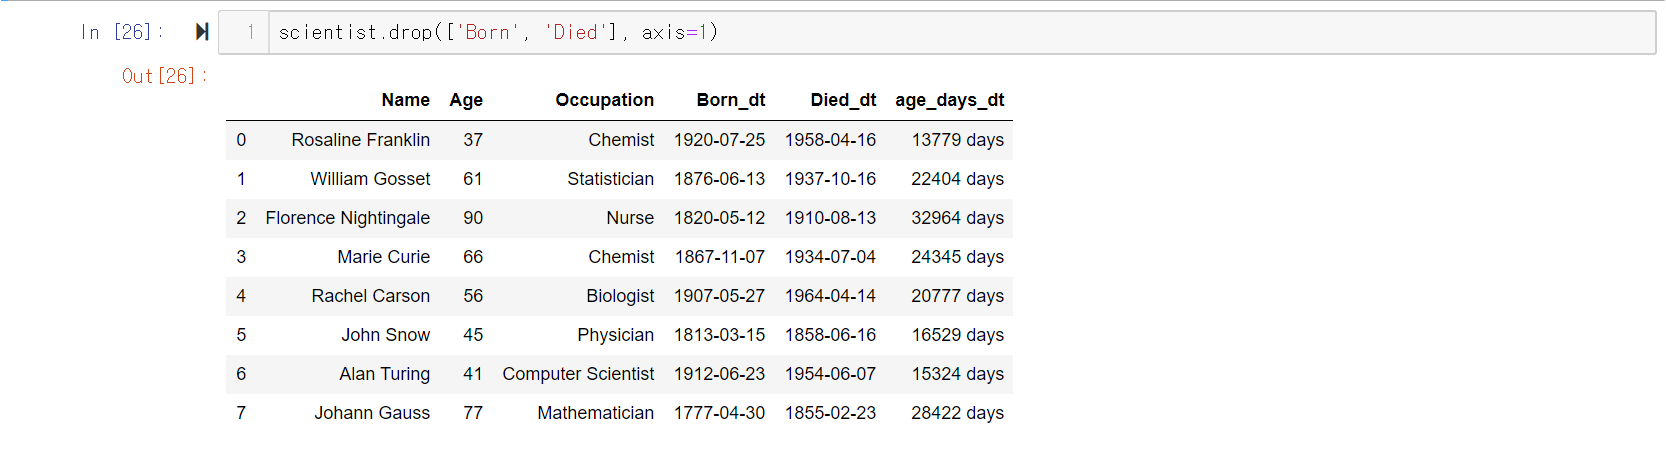The image size is (1666, 451).
Task: Click the Nurse occupation cell
Action: pos(630,218)
